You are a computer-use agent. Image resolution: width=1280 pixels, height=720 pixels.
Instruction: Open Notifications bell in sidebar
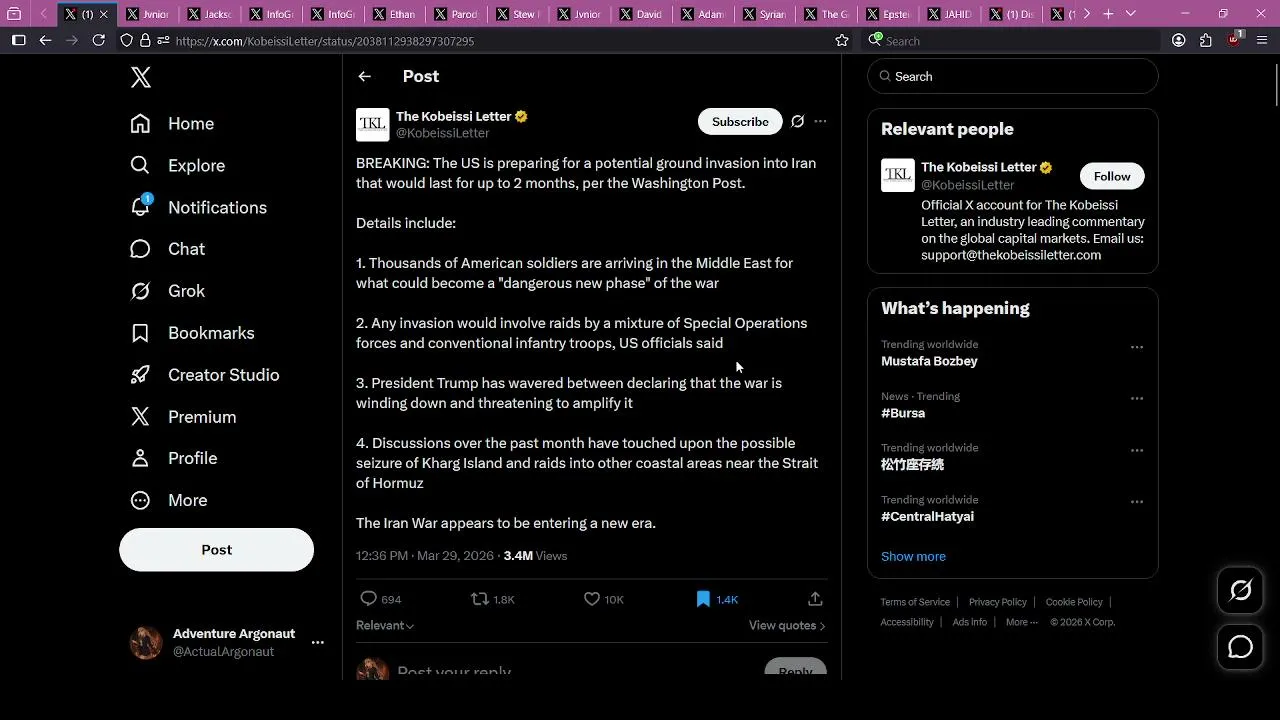pos(198,208)
